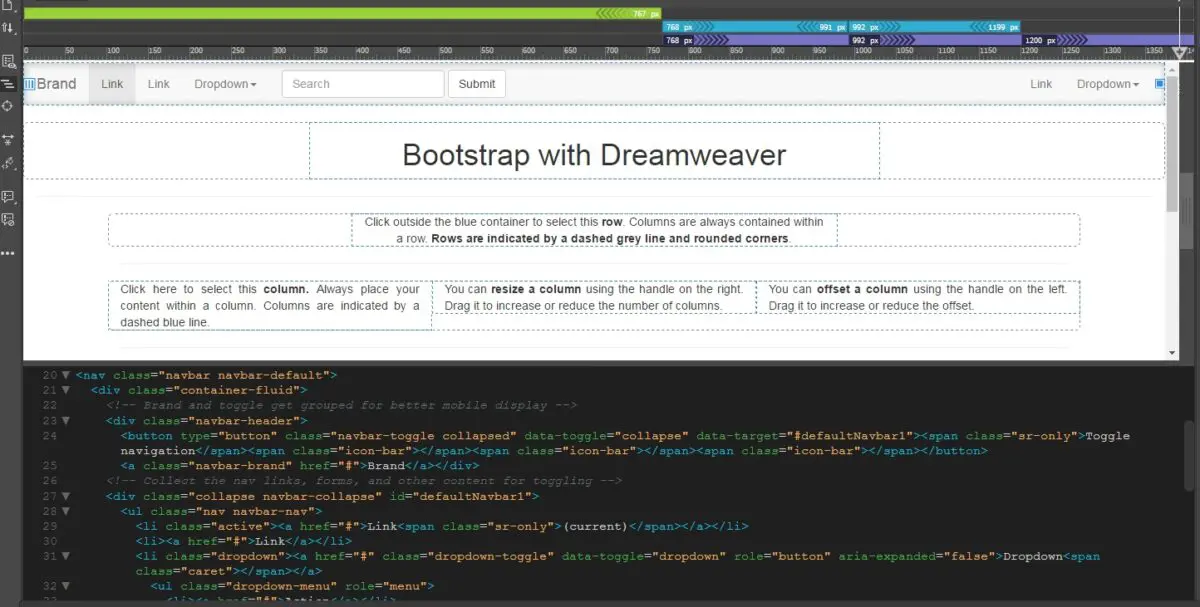
Task: Click the Submit button
Action: tap(477, 84)
